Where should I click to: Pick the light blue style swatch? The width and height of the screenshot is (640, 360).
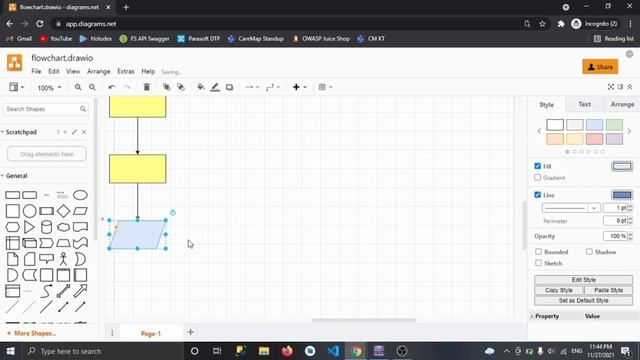(594, 124)
